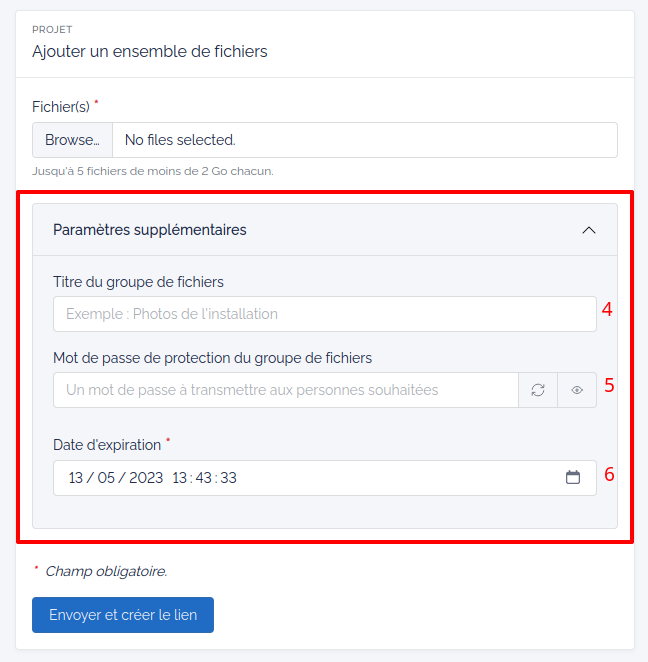Viewport: 648px width, 662px height.
Task: Click the 'Mot de passe de protection' label
Action: (212, 358)
